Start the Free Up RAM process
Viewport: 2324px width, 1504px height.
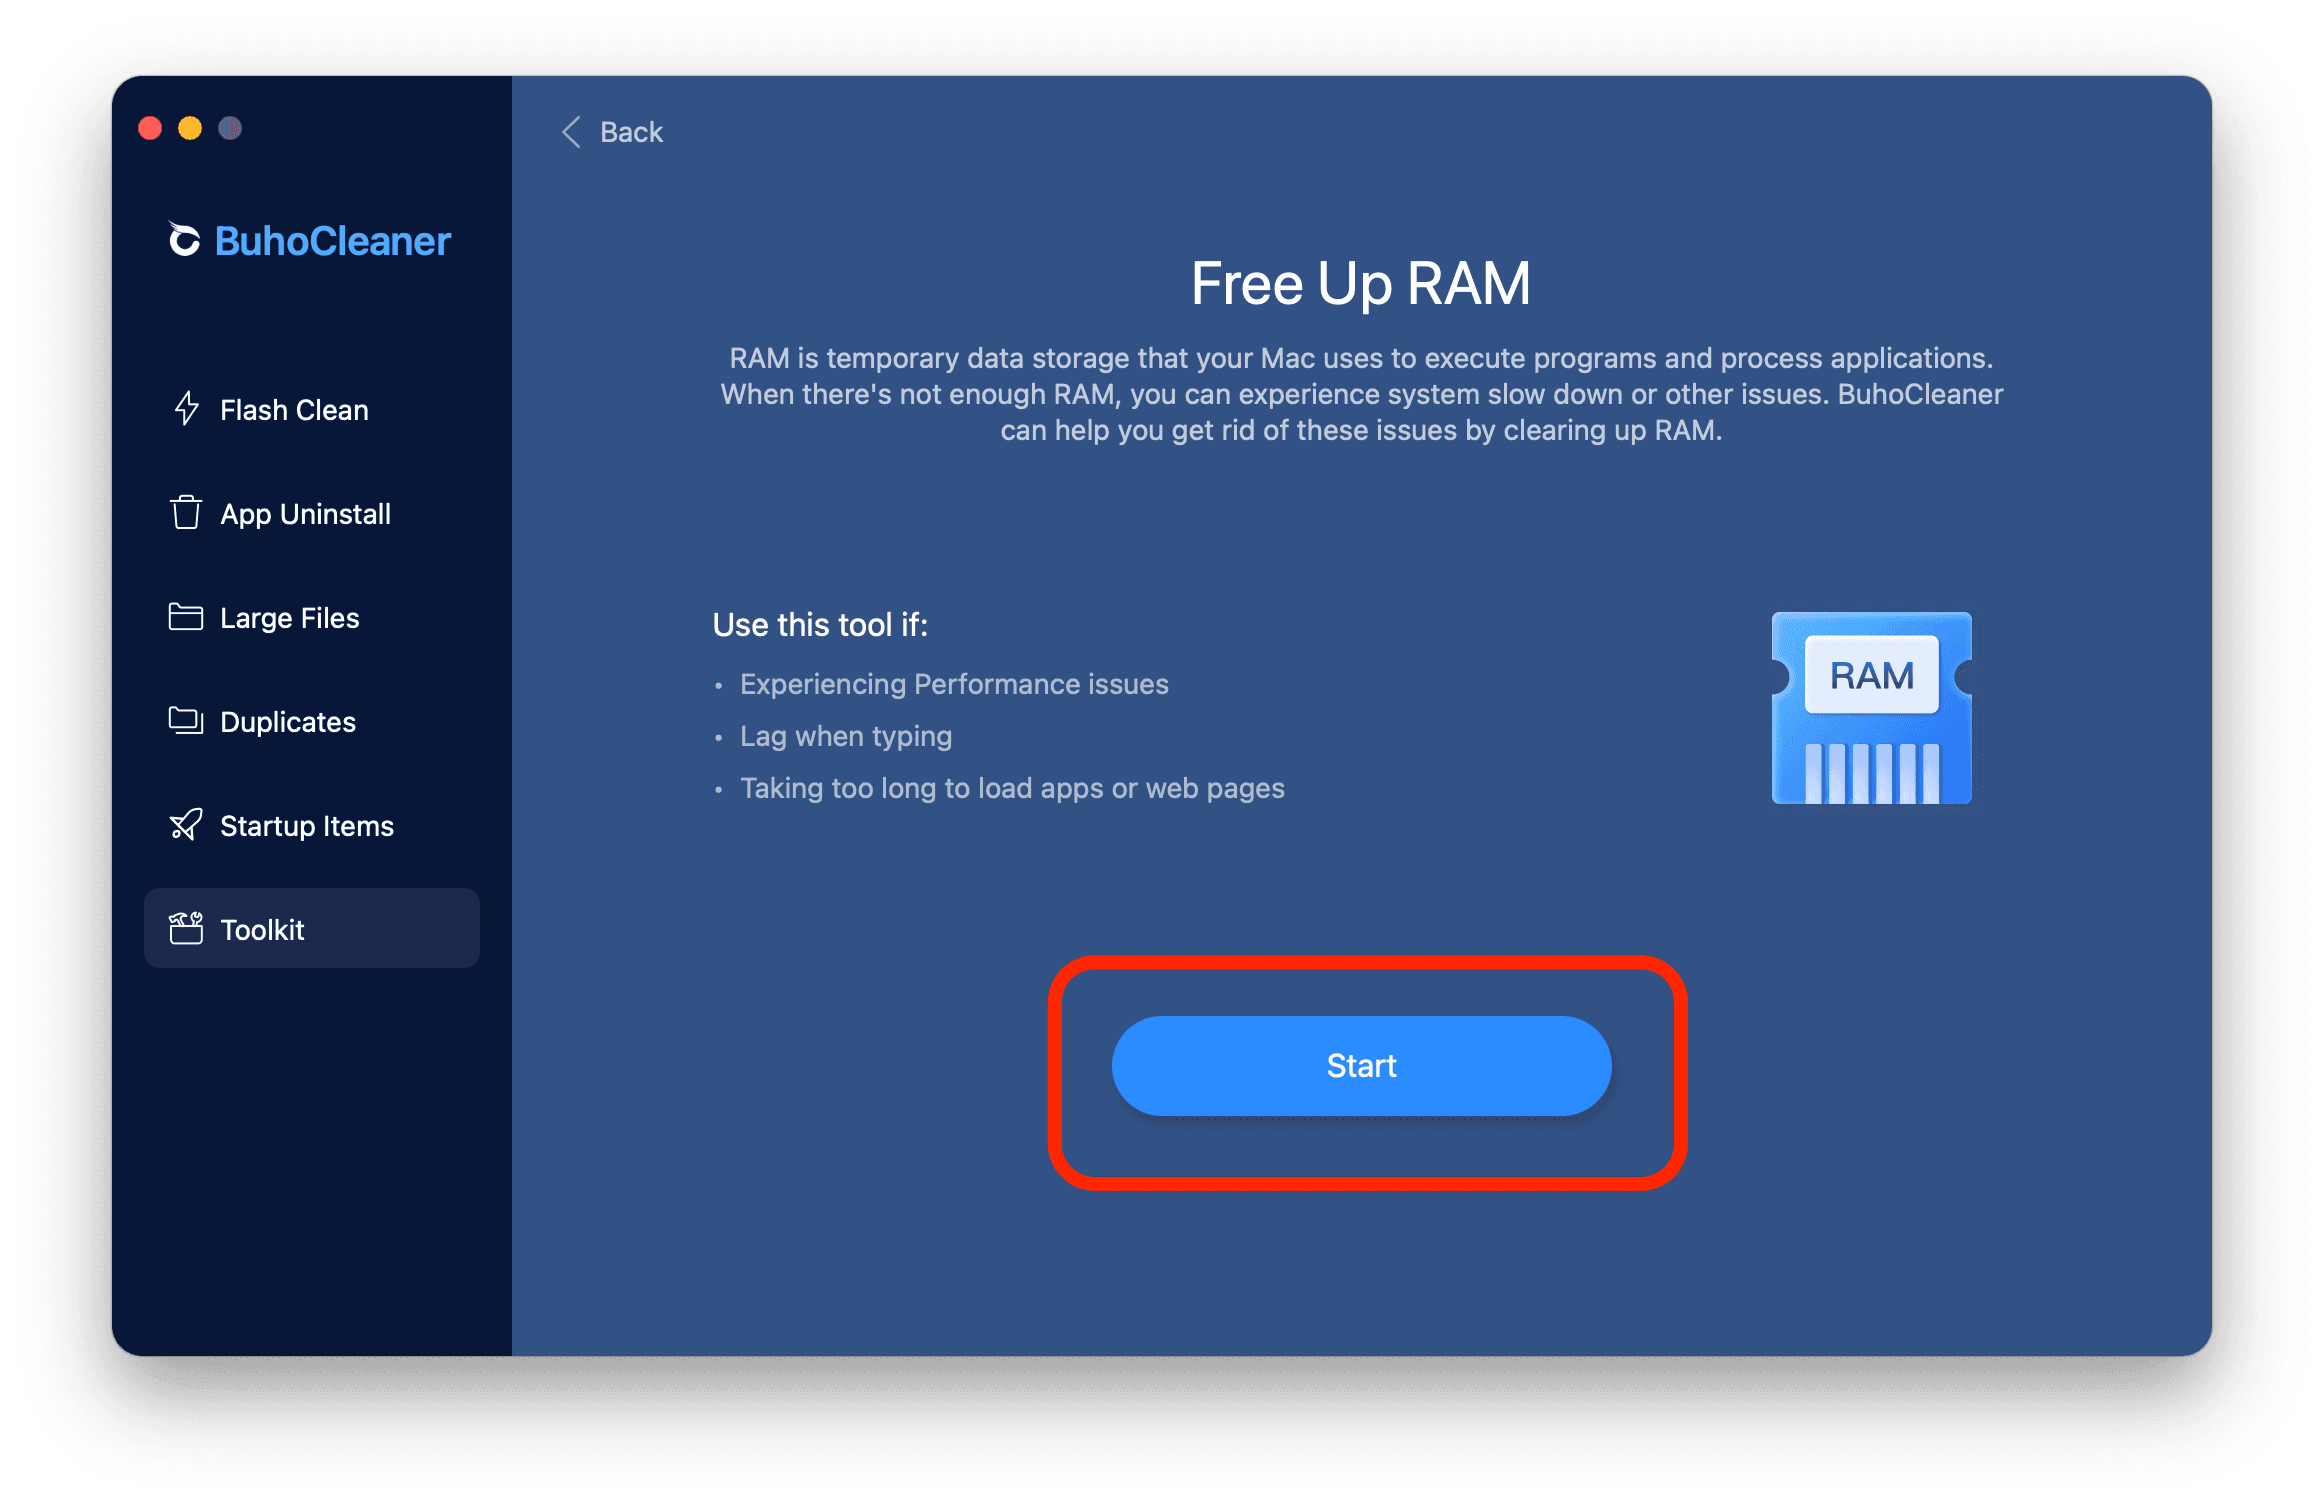(1361, 1066)
